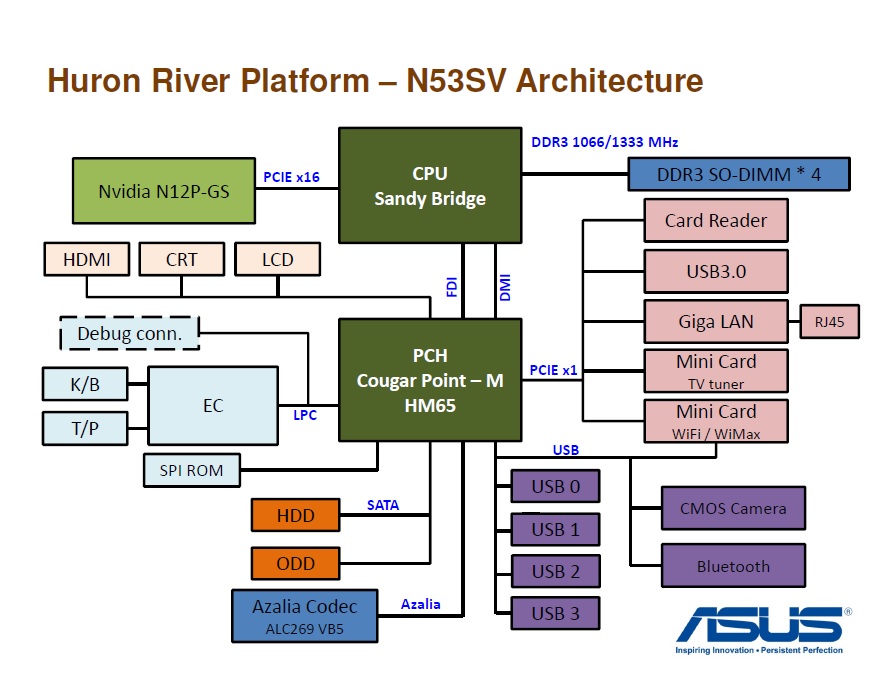Click the "PCIE x16" bus label

(x=291, y=177)
